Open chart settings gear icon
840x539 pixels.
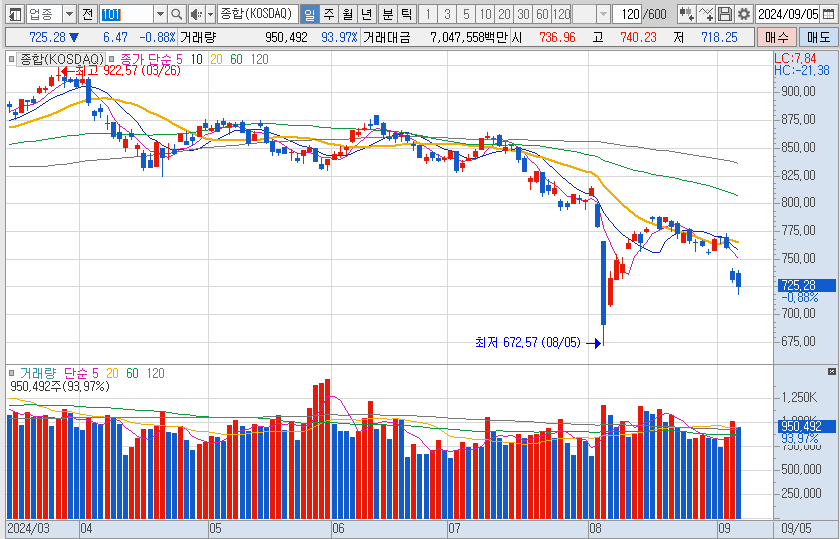[x=744, y=14]
